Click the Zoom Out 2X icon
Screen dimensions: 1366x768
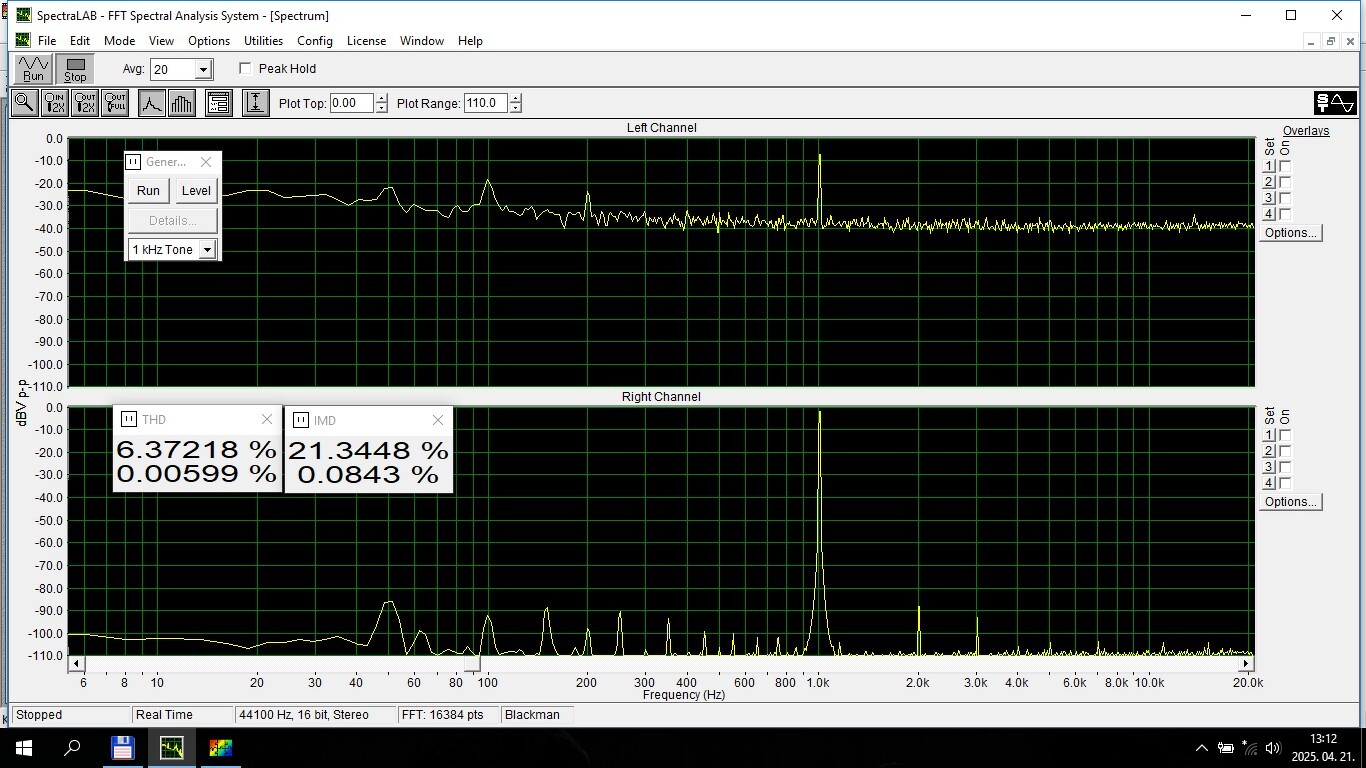click(x=85, y=102)
